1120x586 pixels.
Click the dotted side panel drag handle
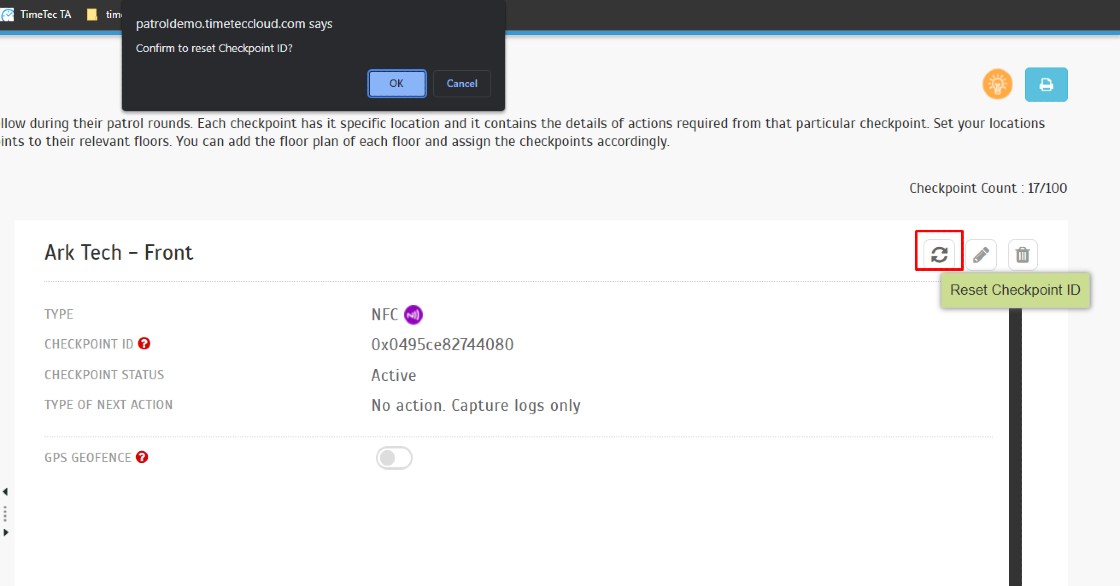(5, 513)
